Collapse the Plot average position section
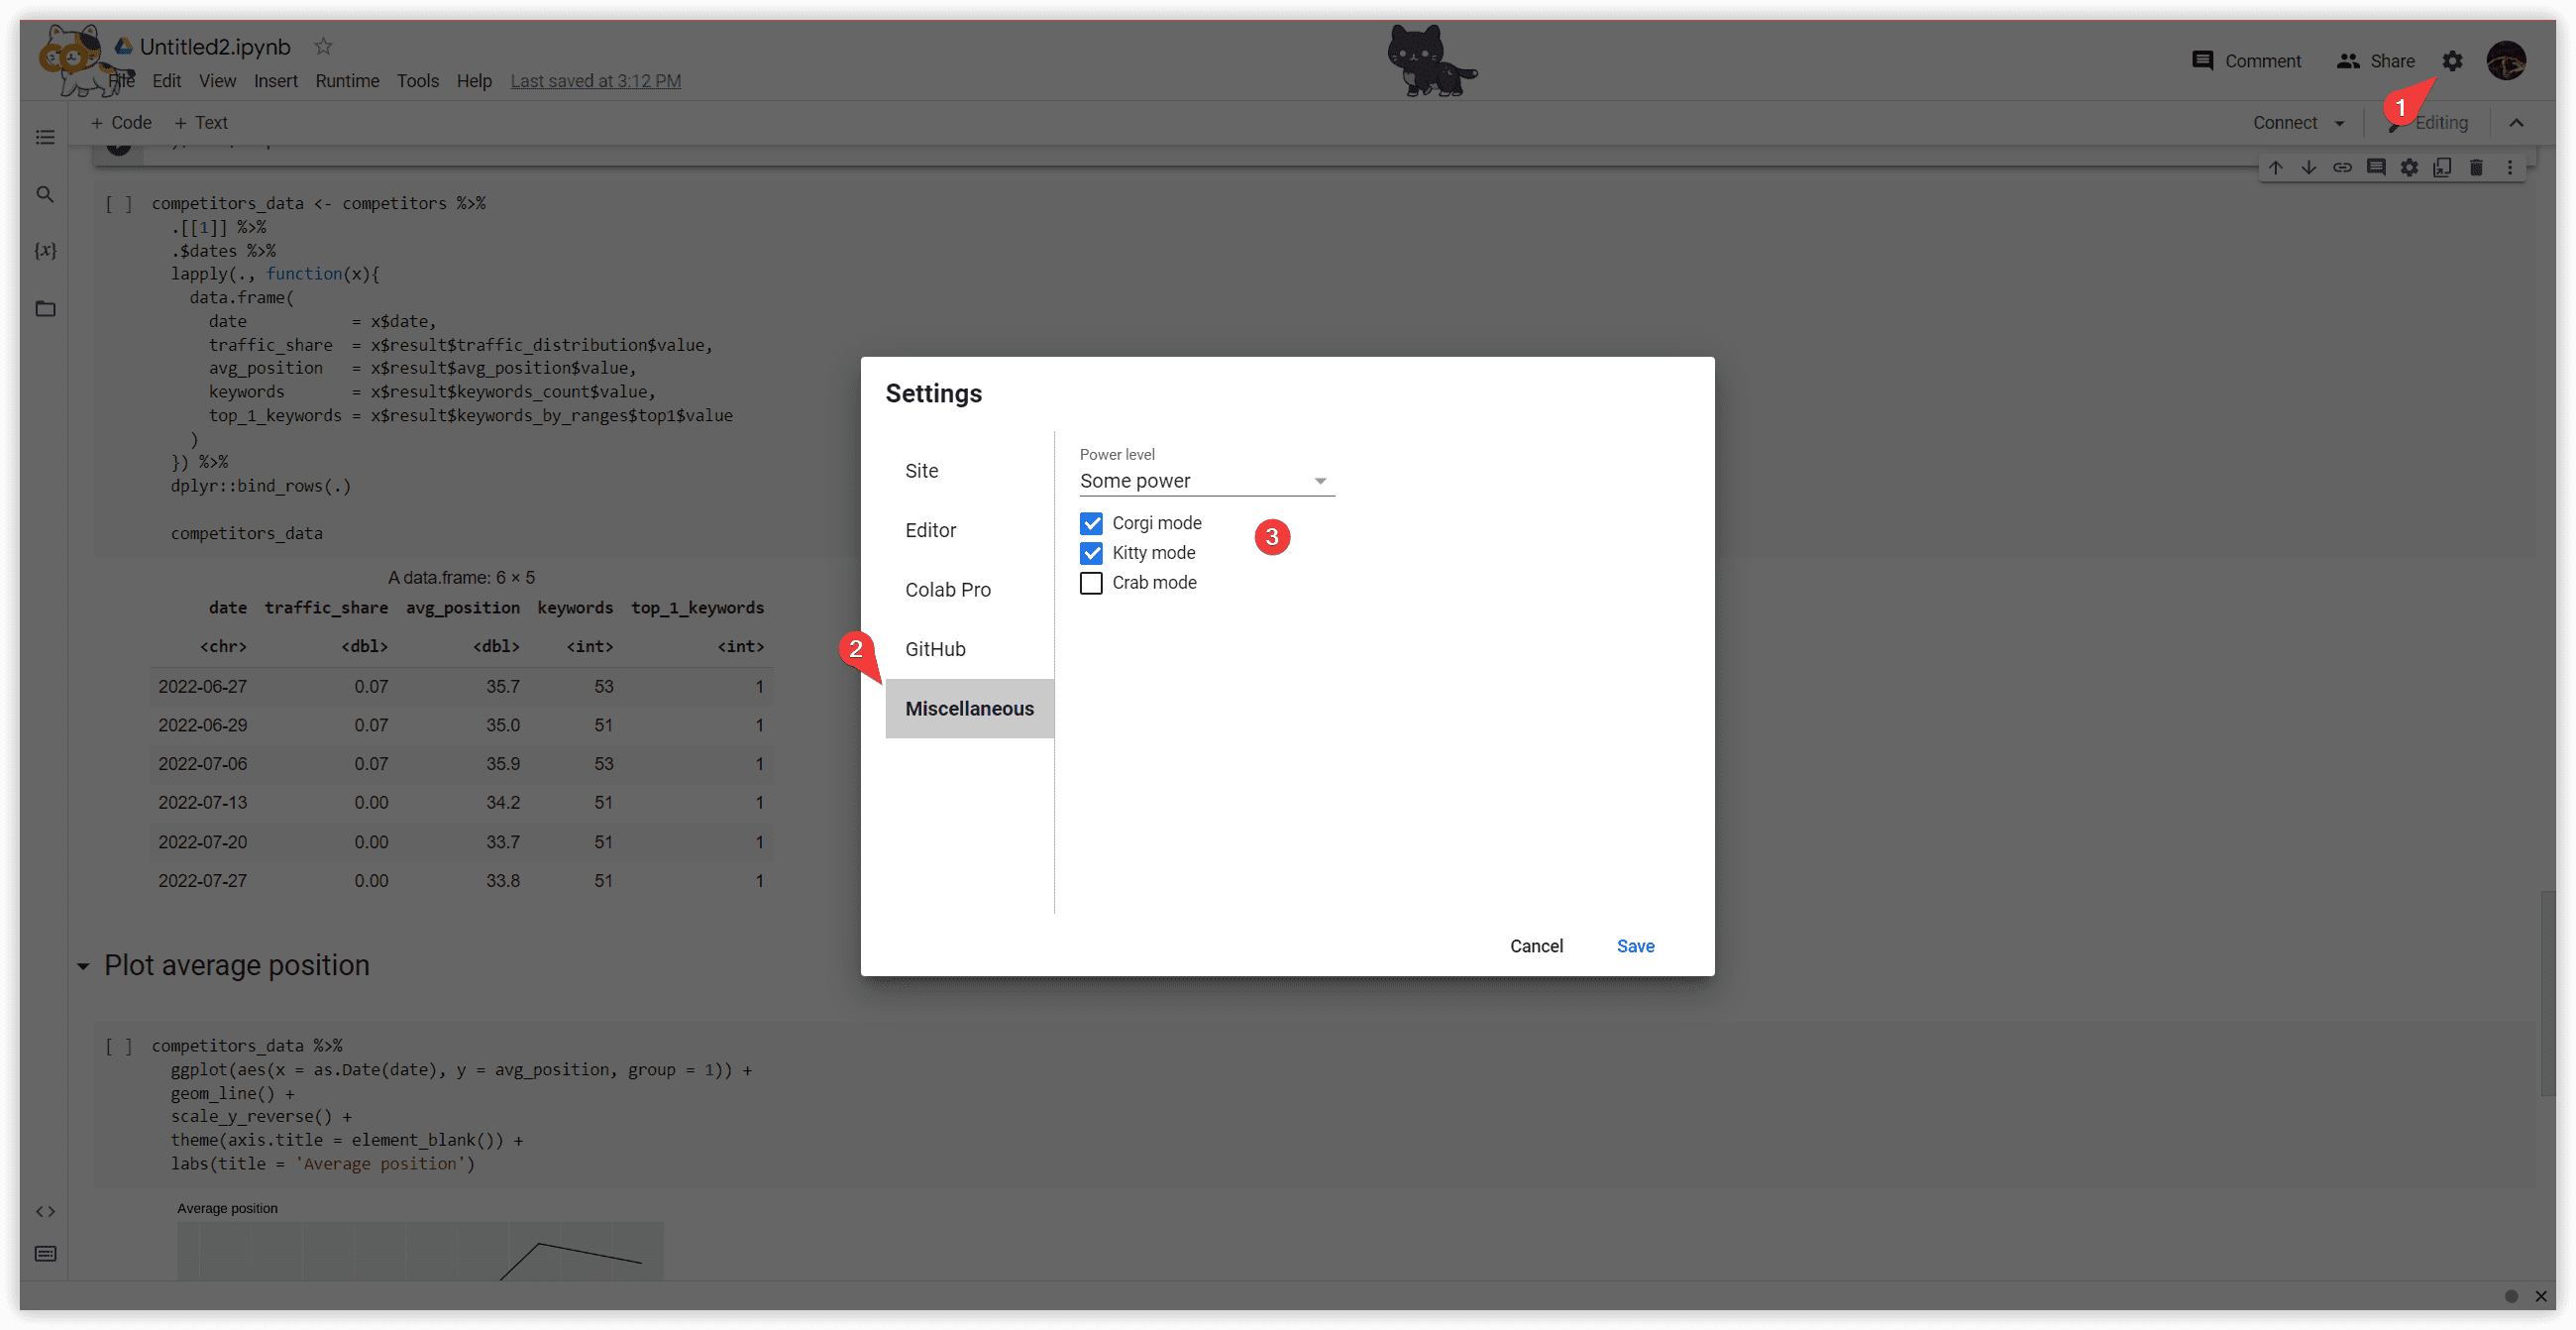This screenshot has height=1330, width=2576. (84, 966)
